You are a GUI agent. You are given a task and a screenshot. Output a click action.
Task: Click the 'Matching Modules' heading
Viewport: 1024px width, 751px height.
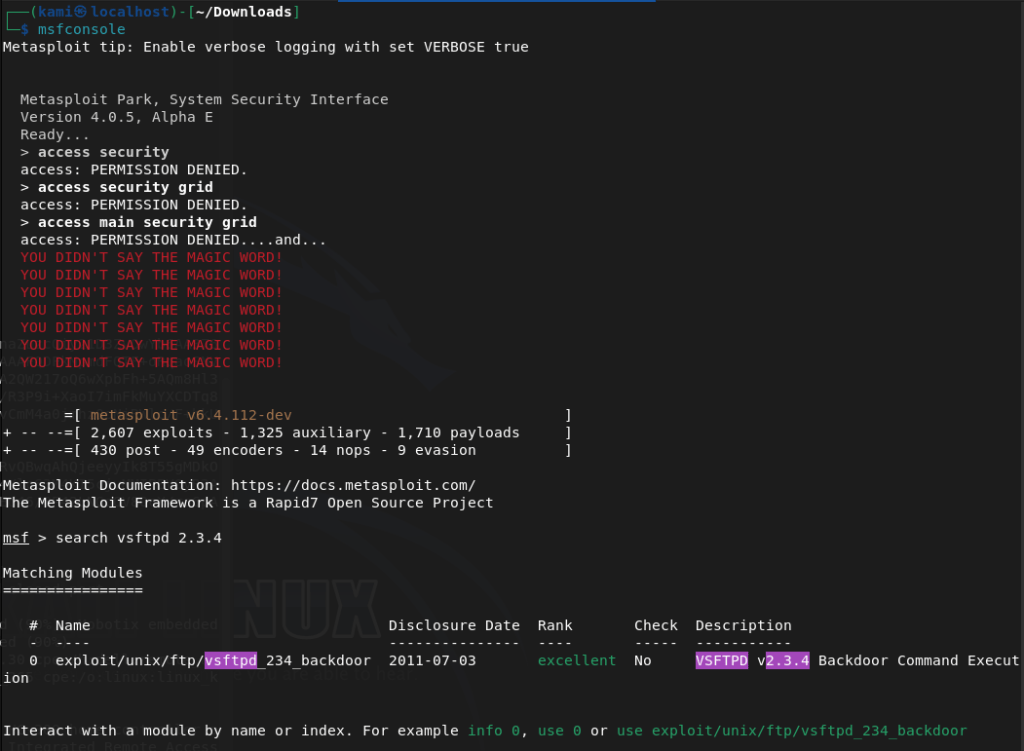73,573
